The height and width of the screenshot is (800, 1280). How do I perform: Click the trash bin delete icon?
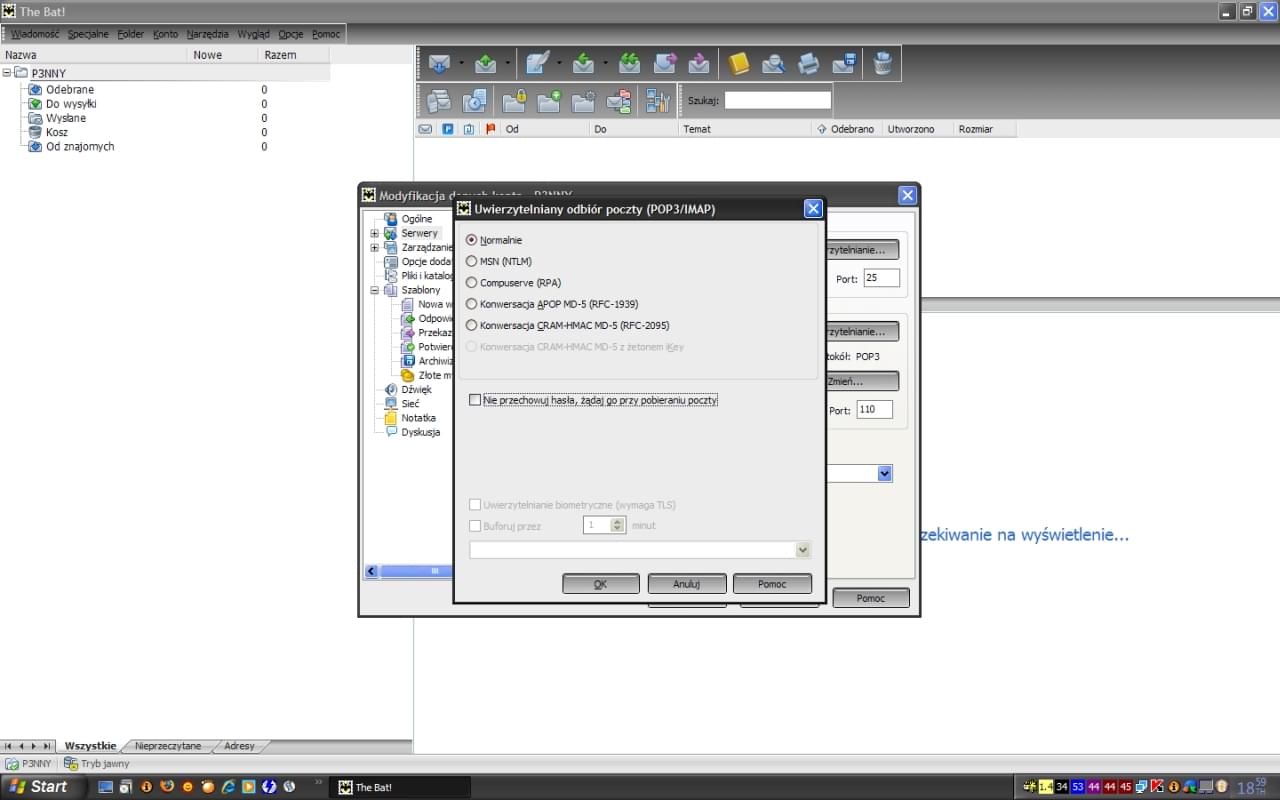coord(883,63)
